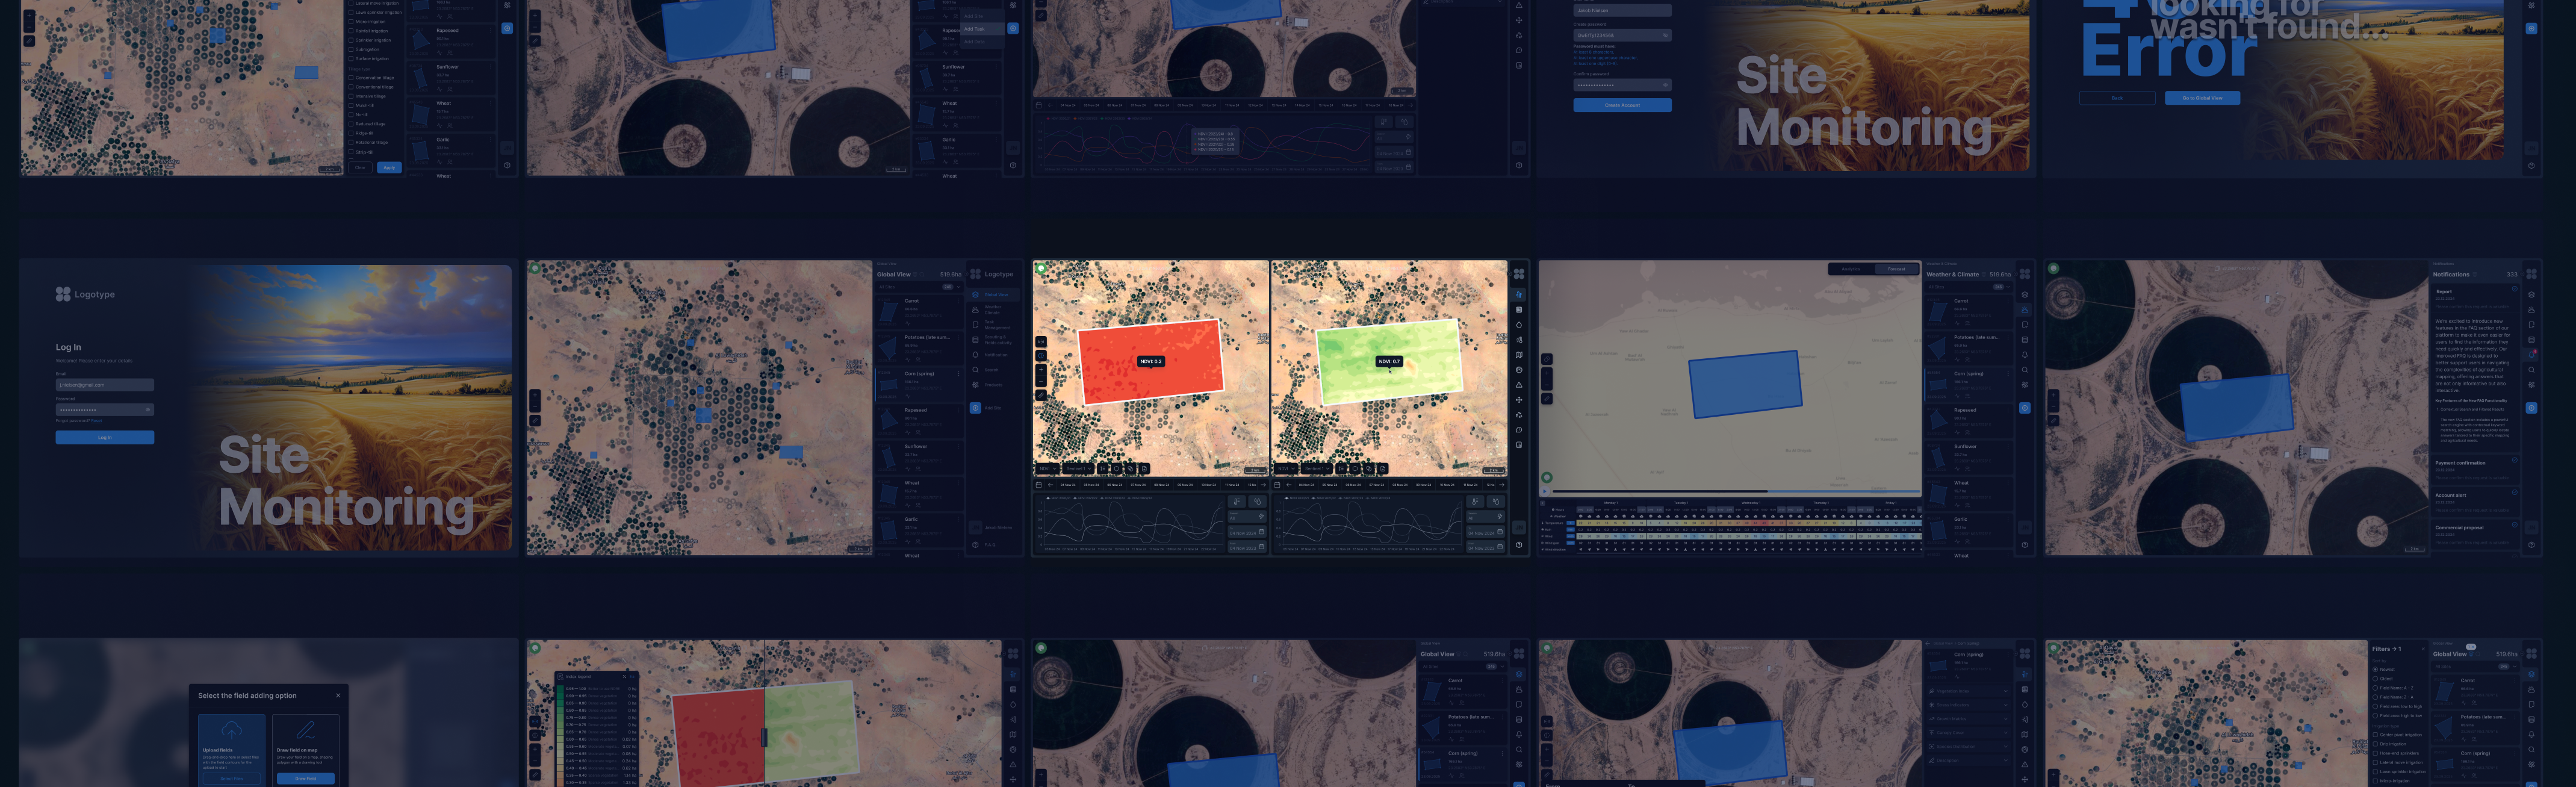Click the legend list icon under the NDVI 0.2 map
This screenshot has width=2576, height=787.
[1103, 469]
